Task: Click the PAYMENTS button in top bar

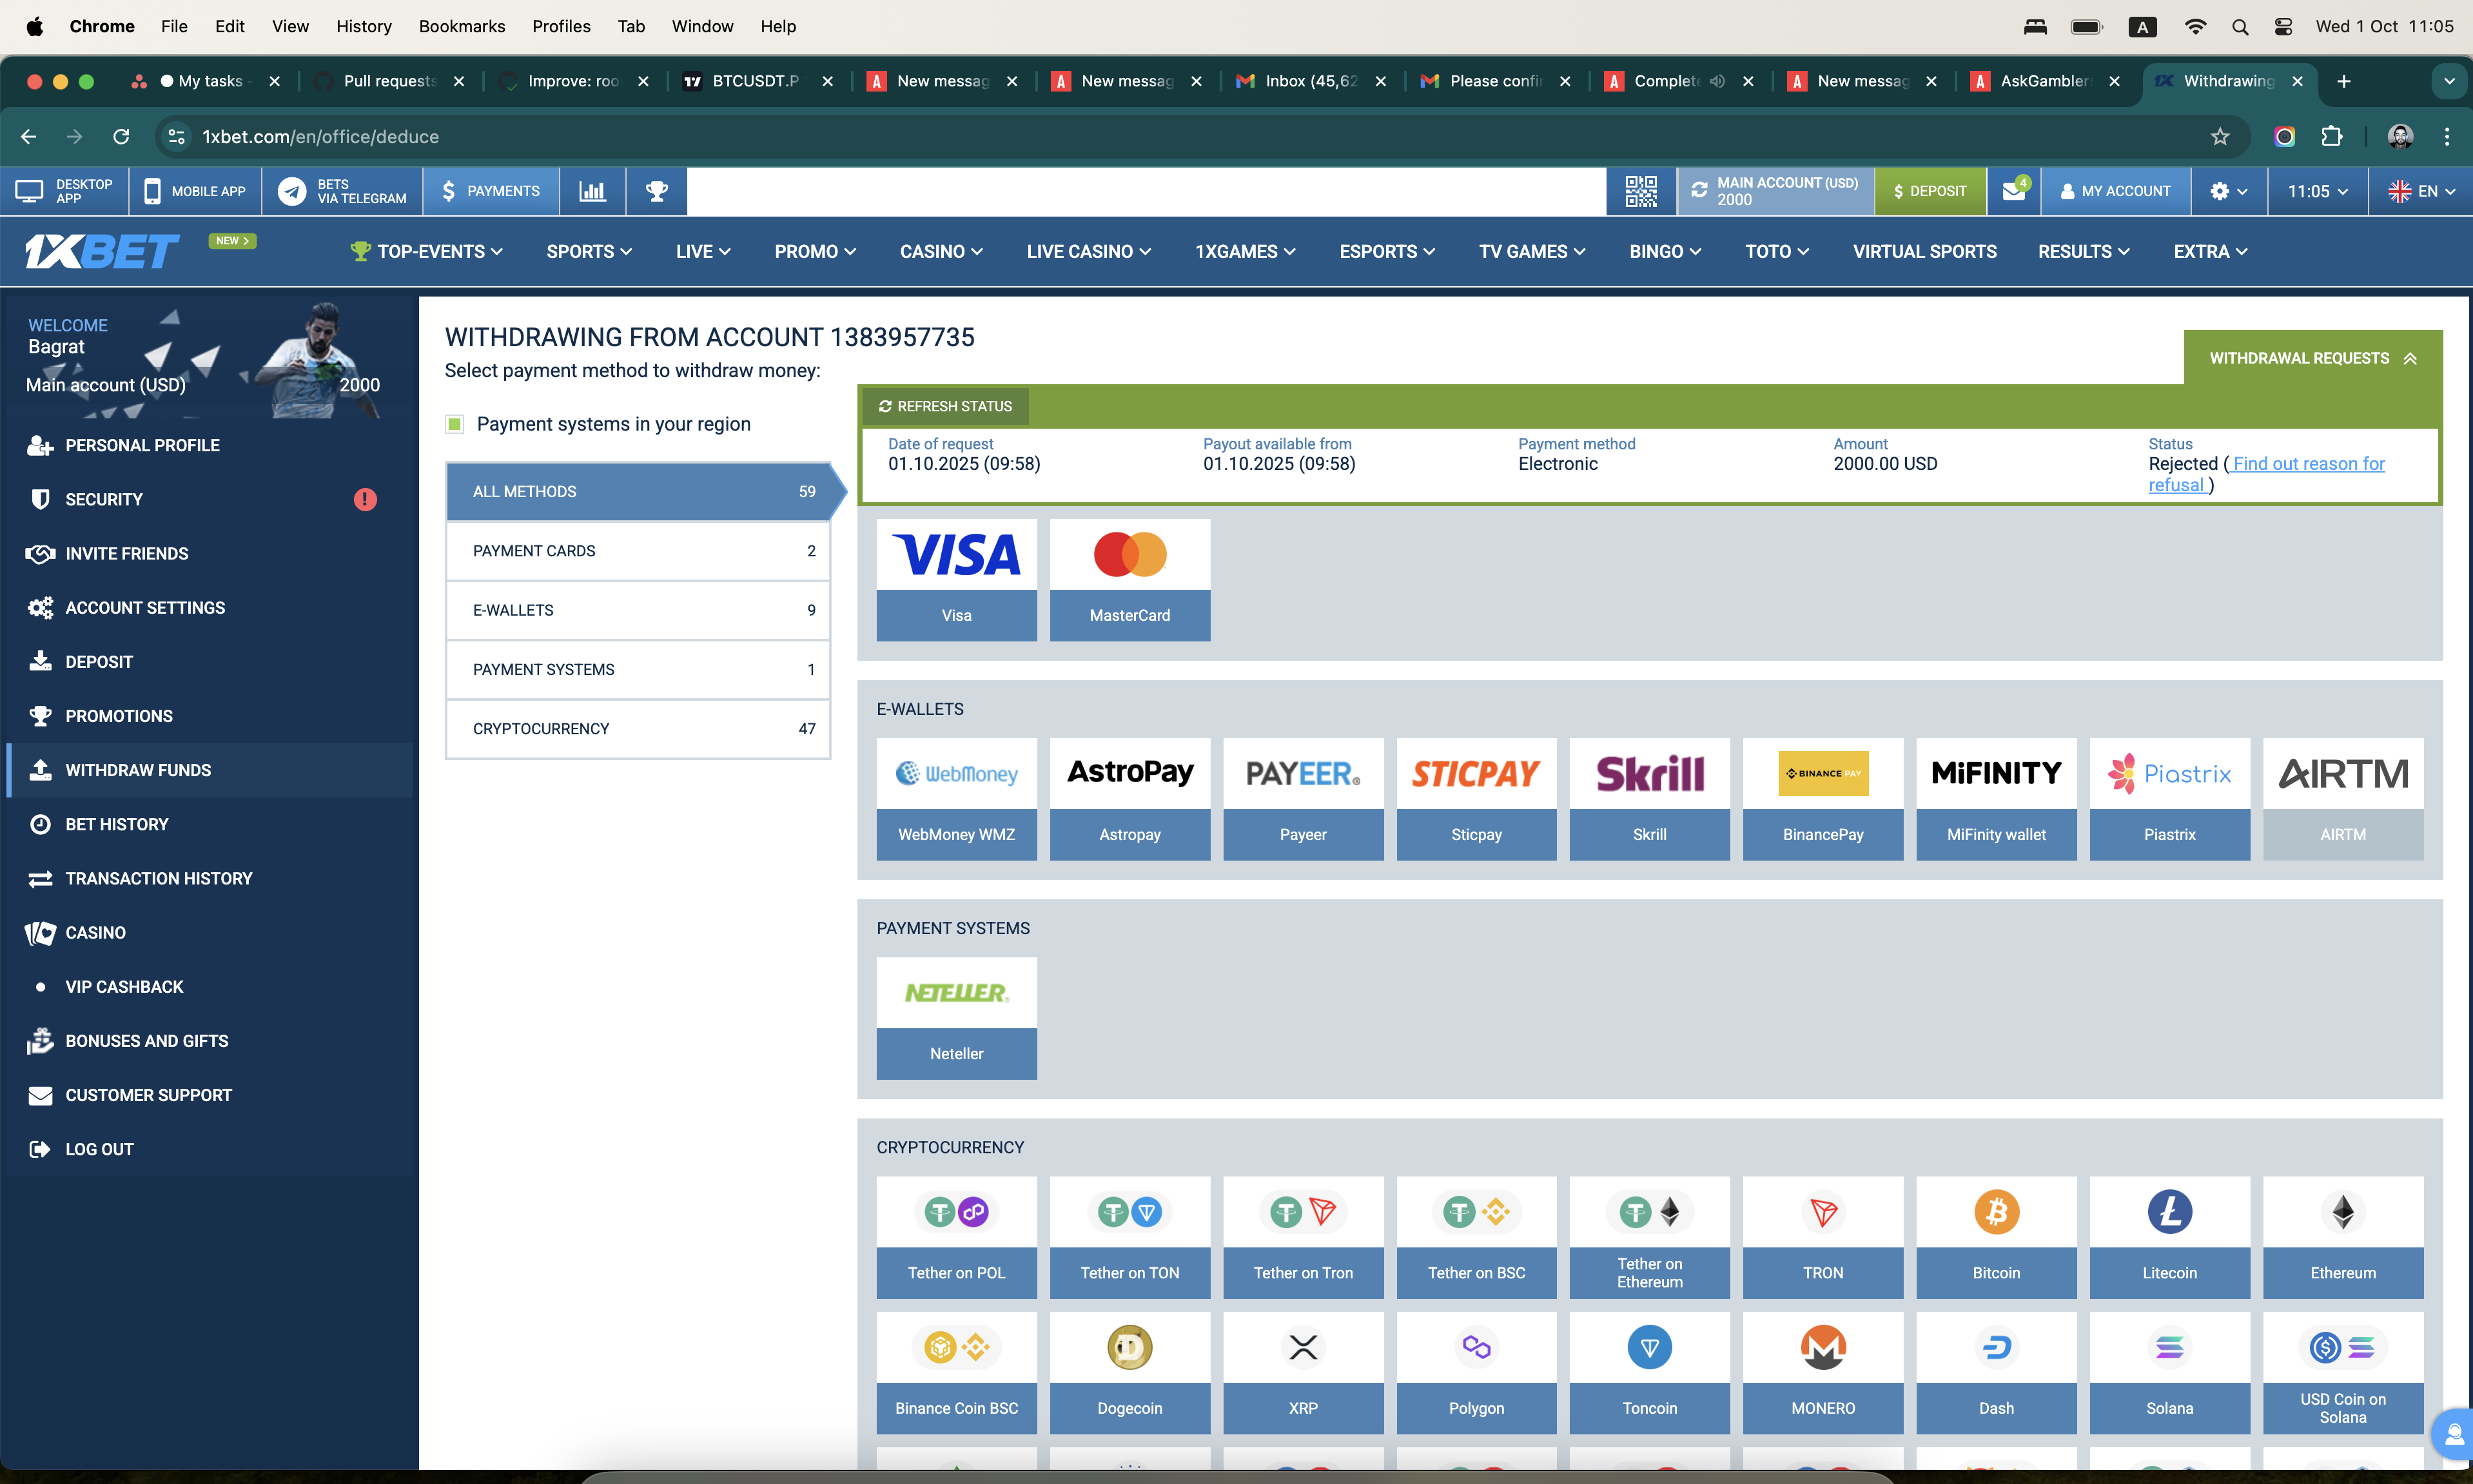Action: point(491,191)
